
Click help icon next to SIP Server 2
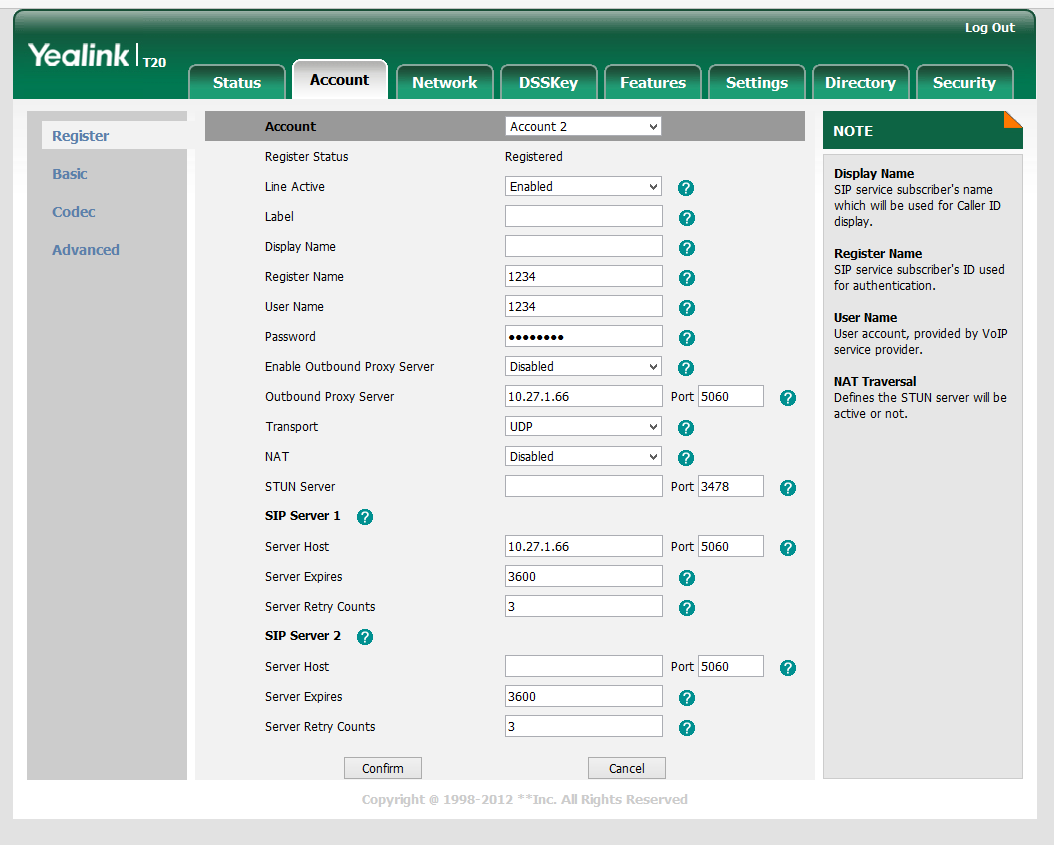click(x=365, y=637)
